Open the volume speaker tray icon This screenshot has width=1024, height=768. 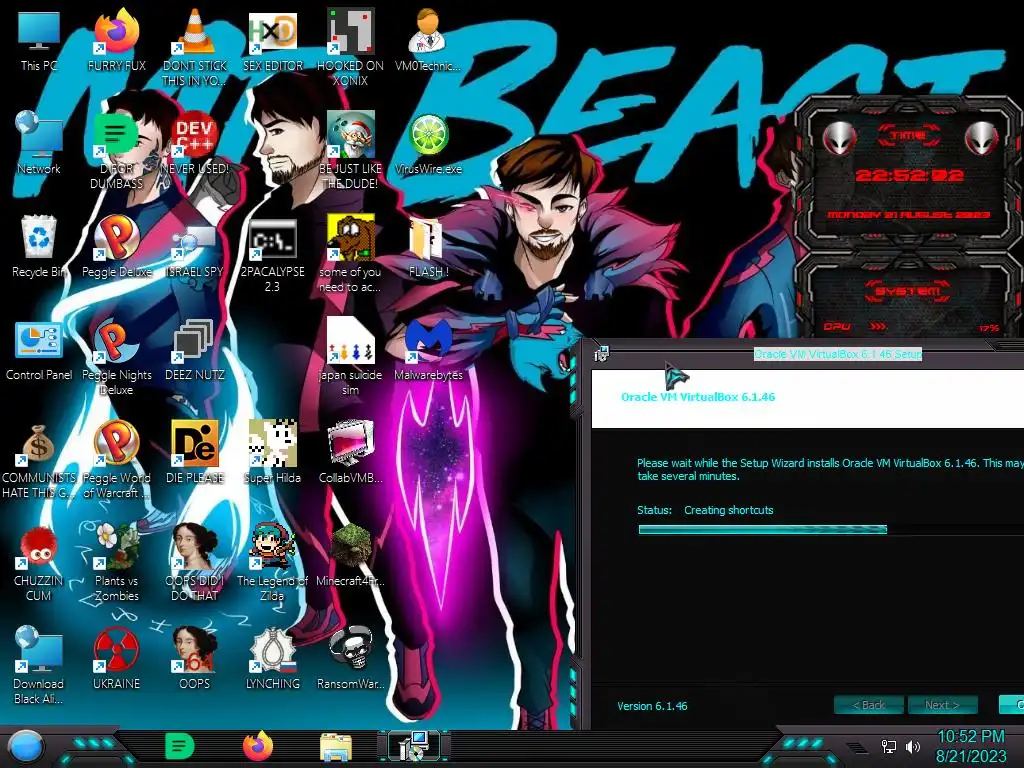pos(913,746)
